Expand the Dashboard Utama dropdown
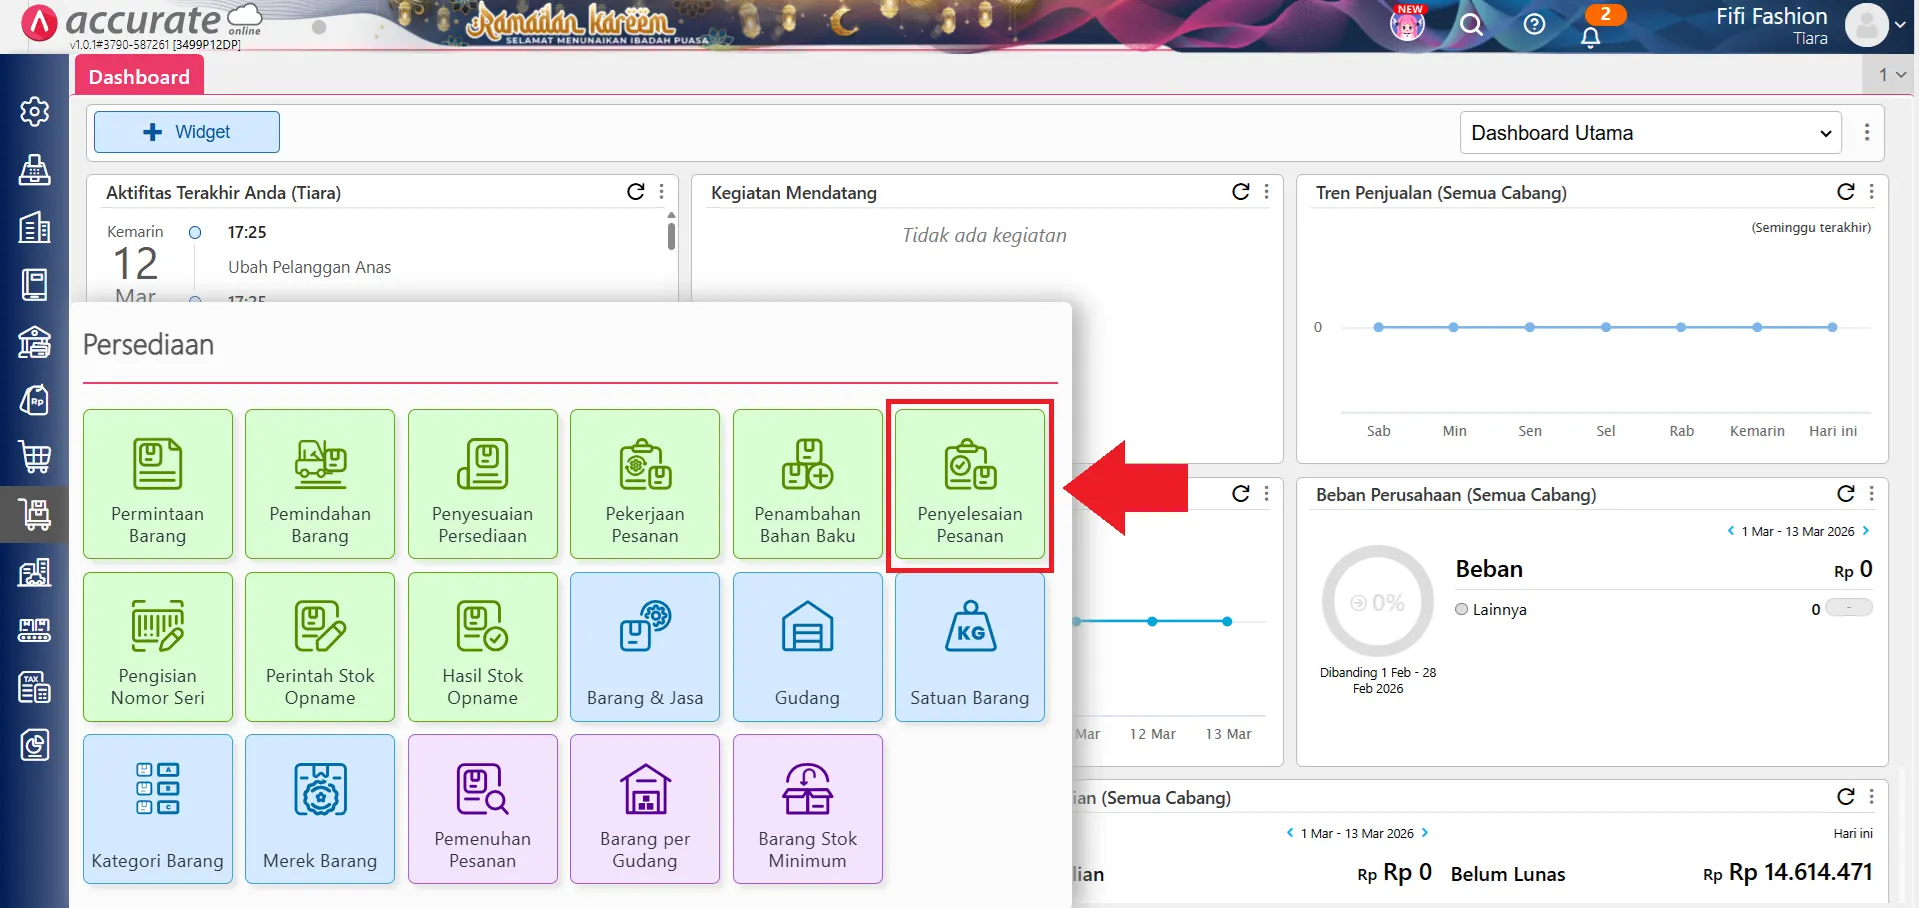1919x908 pixels. (1651, 133)
